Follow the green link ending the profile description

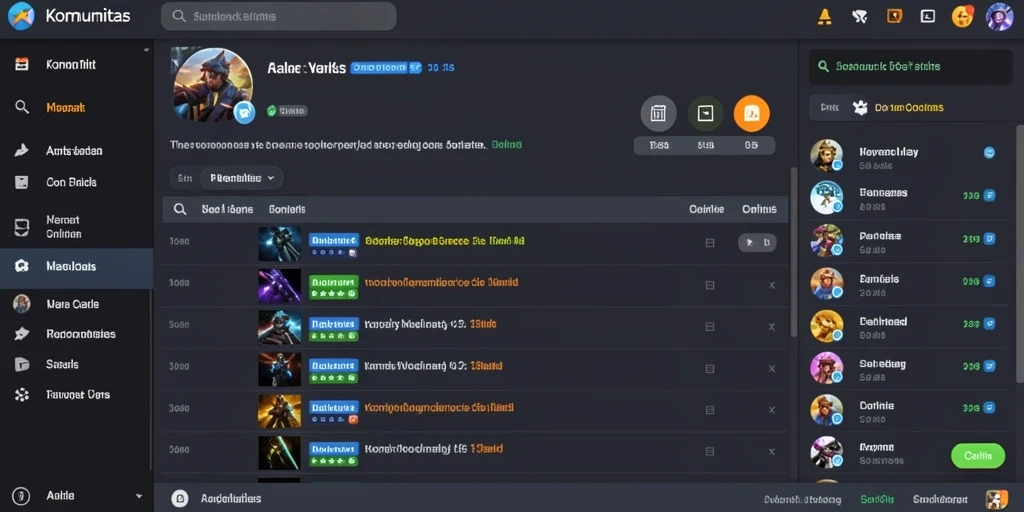506,144
